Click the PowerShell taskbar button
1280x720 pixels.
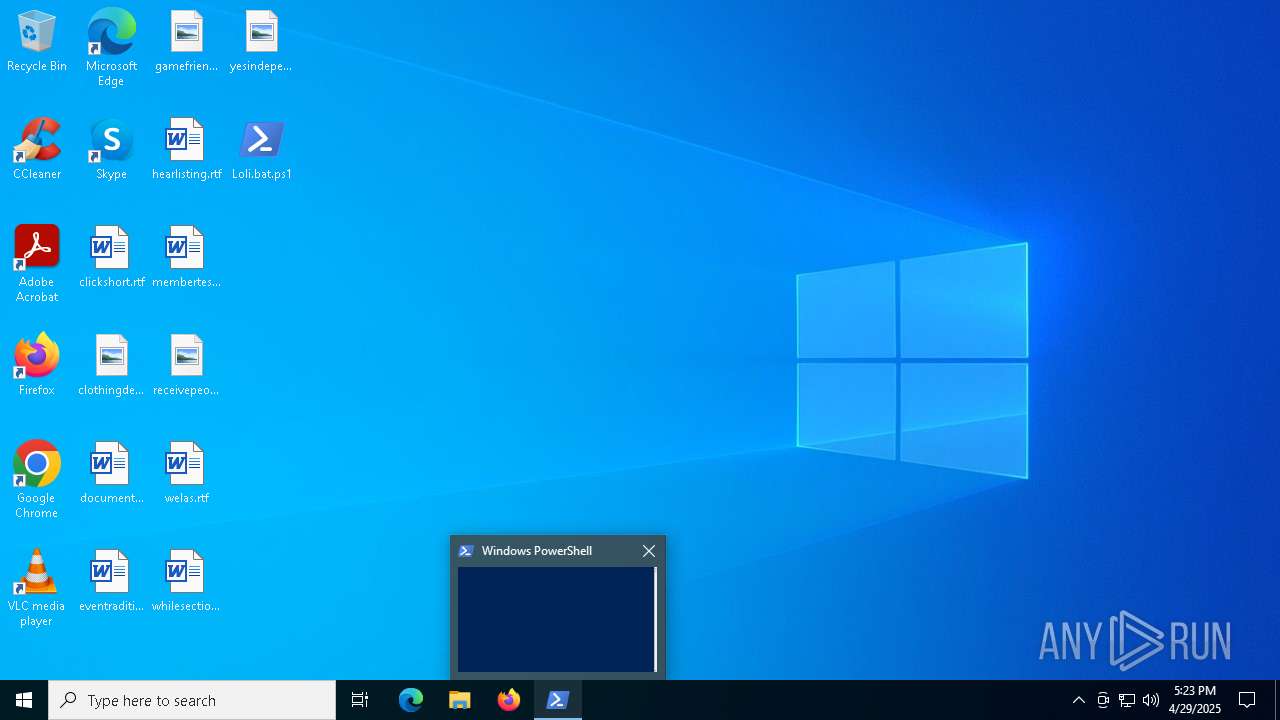tap(558, 700)
